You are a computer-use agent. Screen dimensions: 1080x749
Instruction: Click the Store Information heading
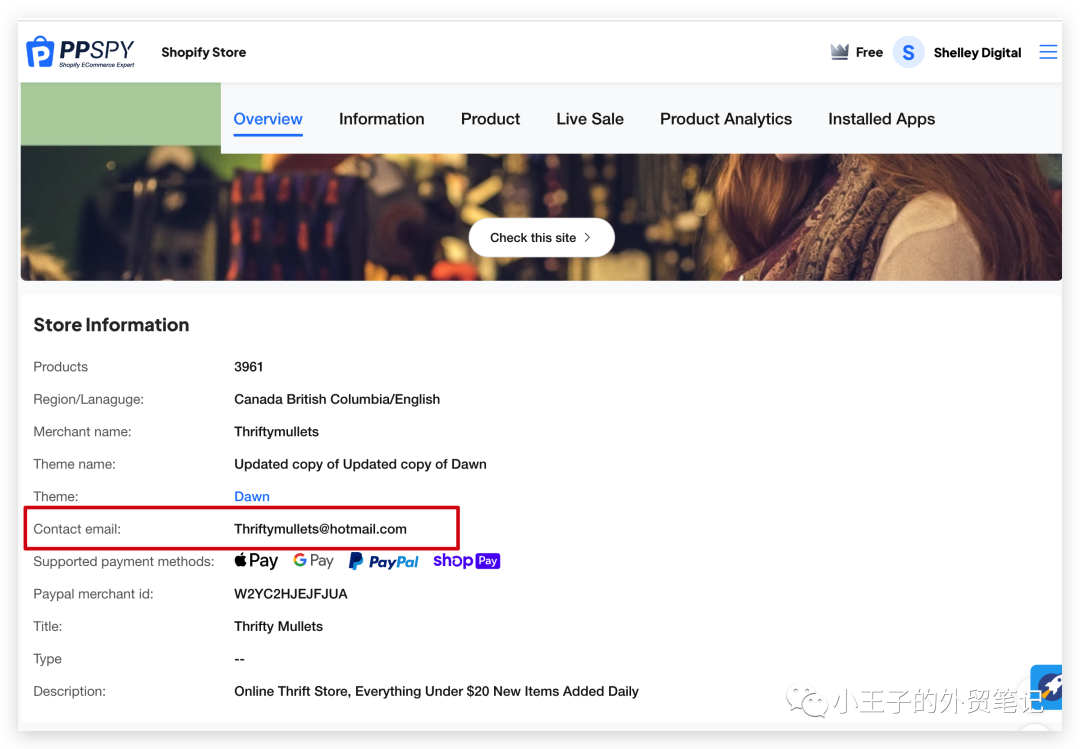click(112, 325)
